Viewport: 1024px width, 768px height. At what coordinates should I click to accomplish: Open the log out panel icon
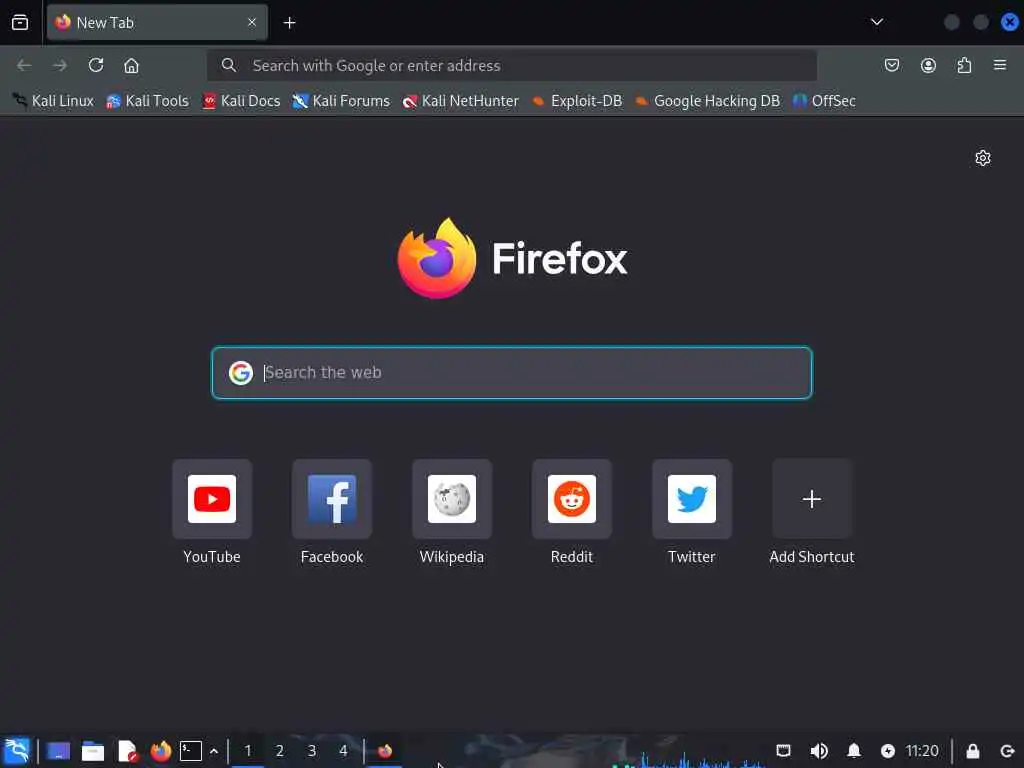coord(1007,751)
